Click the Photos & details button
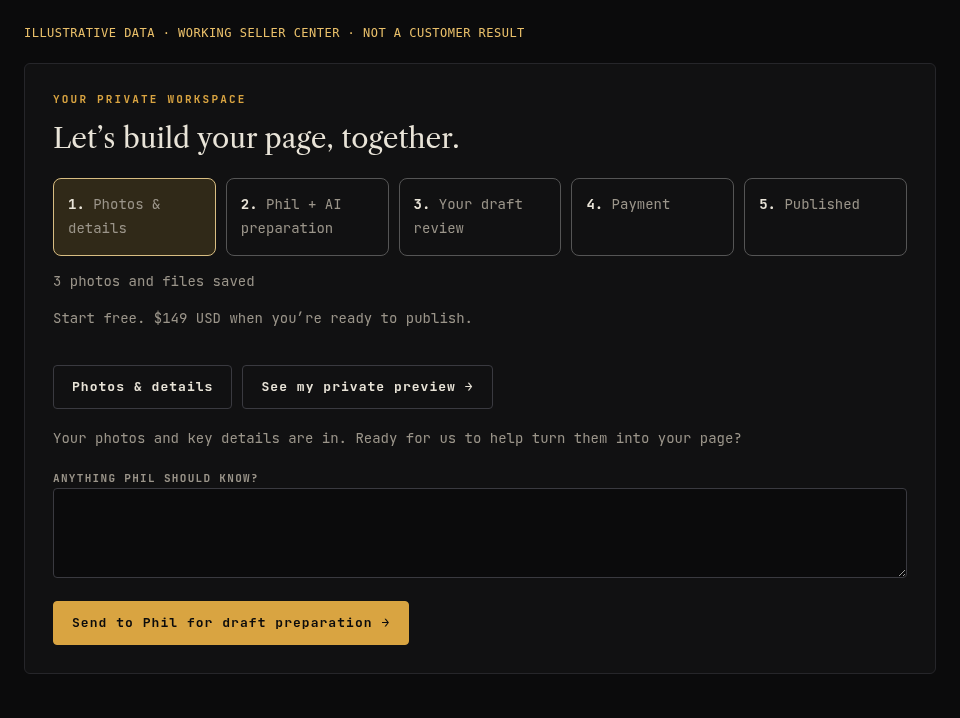Viewport: 960px width, 718px height. pos(142,387)
